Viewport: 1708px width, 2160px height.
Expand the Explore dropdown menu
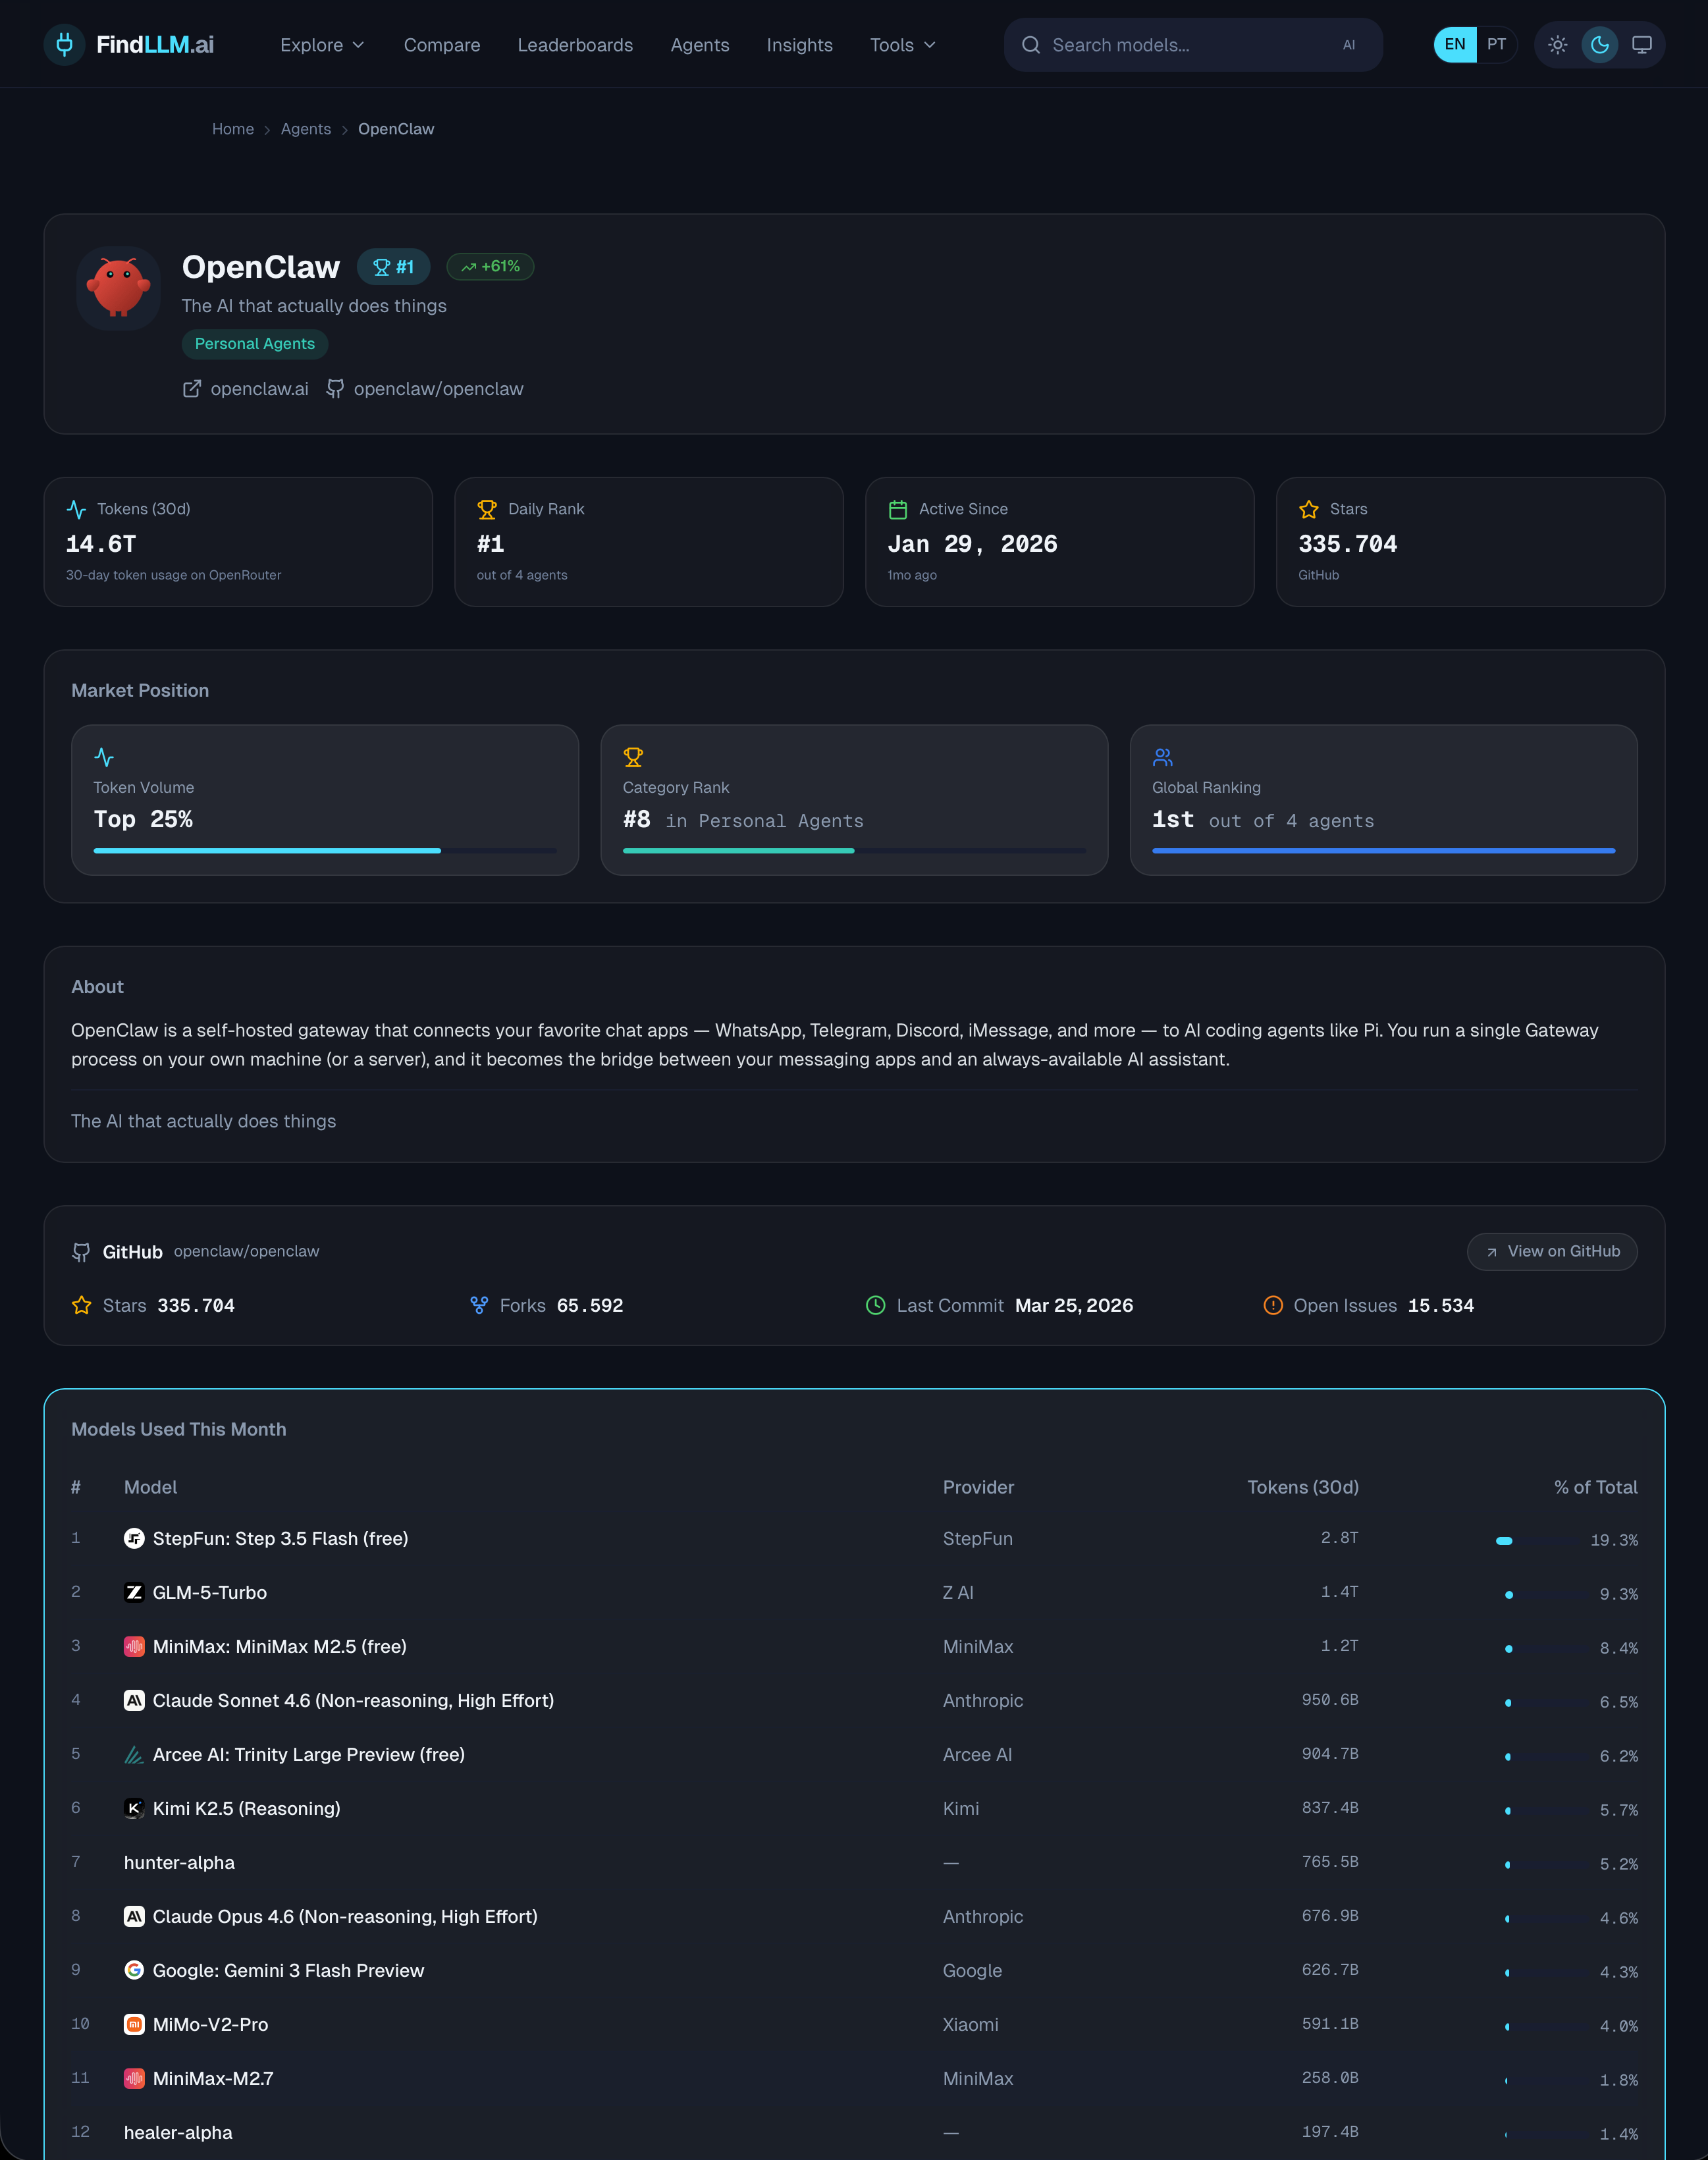(x=322, y=45)
